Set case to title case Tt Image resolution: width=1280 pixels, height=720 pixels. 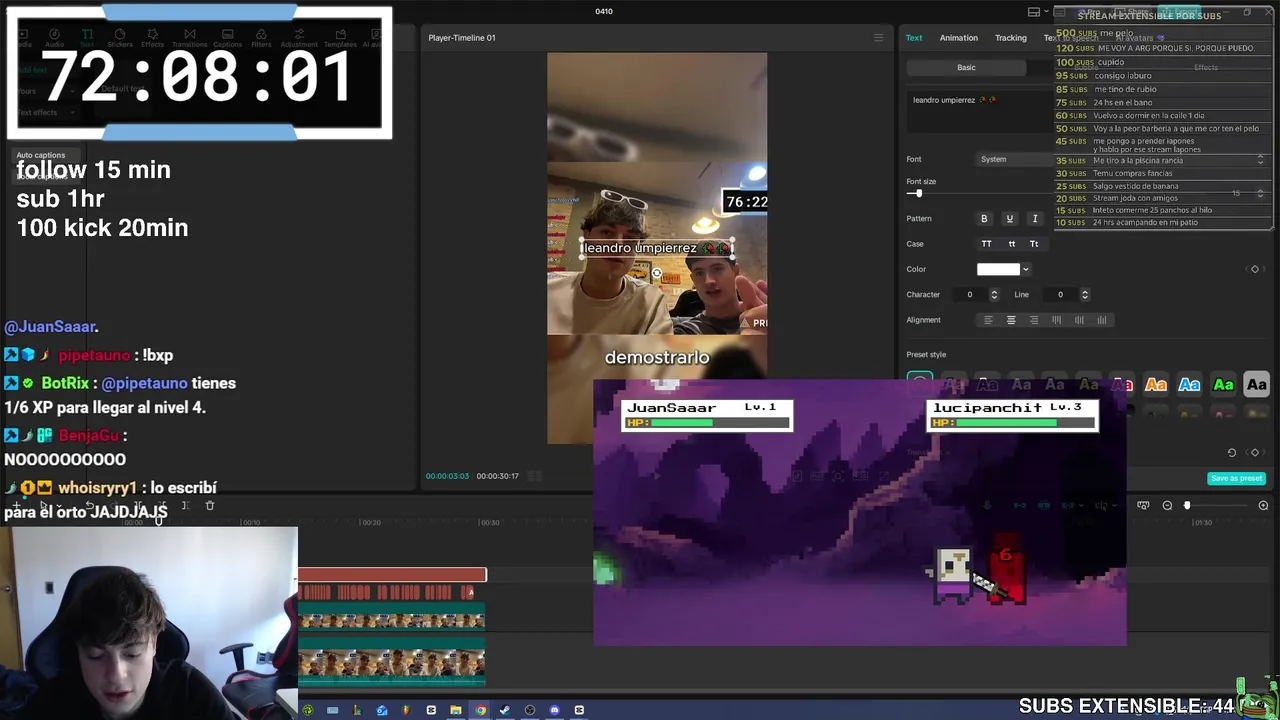pos(1034,244)
